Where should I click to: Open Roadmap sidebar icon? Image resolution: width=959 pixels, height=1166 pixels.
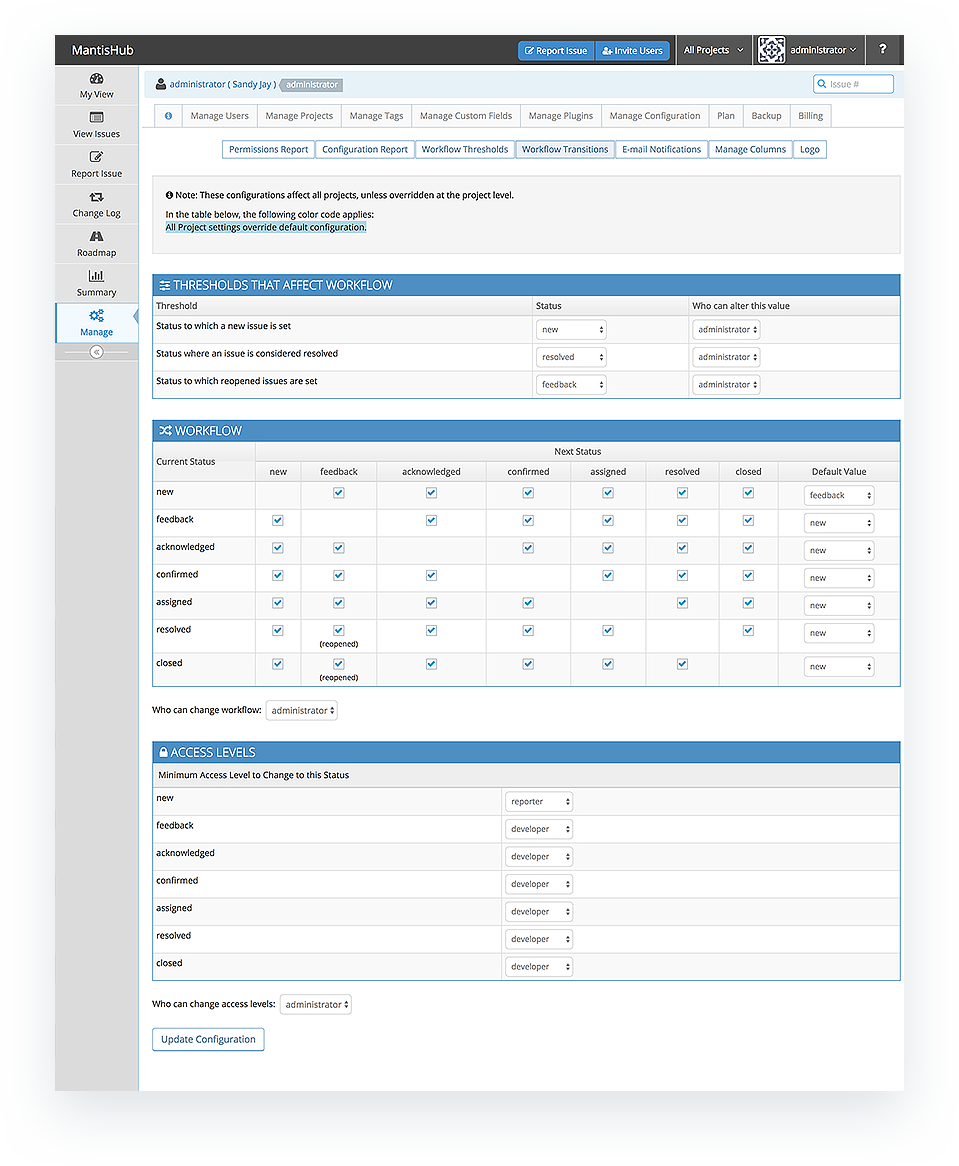pos(97,236)
